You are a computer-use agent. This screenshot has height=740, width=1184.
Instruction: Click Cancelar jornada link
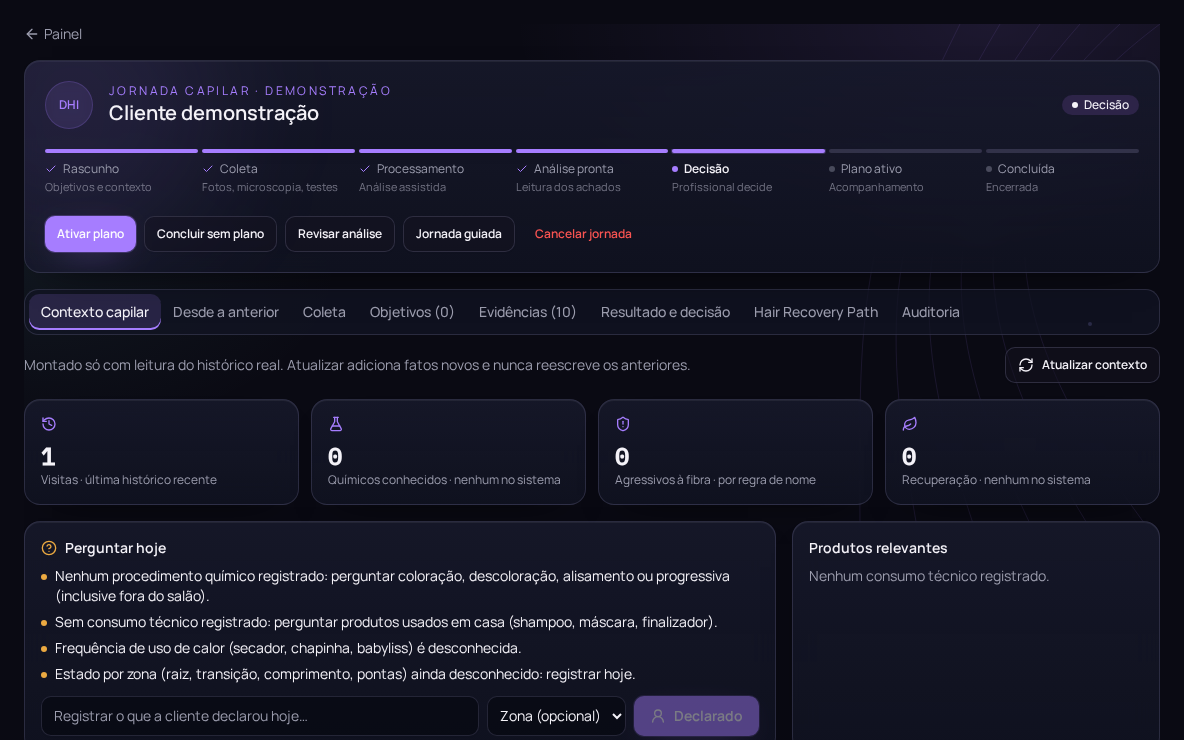click(583, 234)
